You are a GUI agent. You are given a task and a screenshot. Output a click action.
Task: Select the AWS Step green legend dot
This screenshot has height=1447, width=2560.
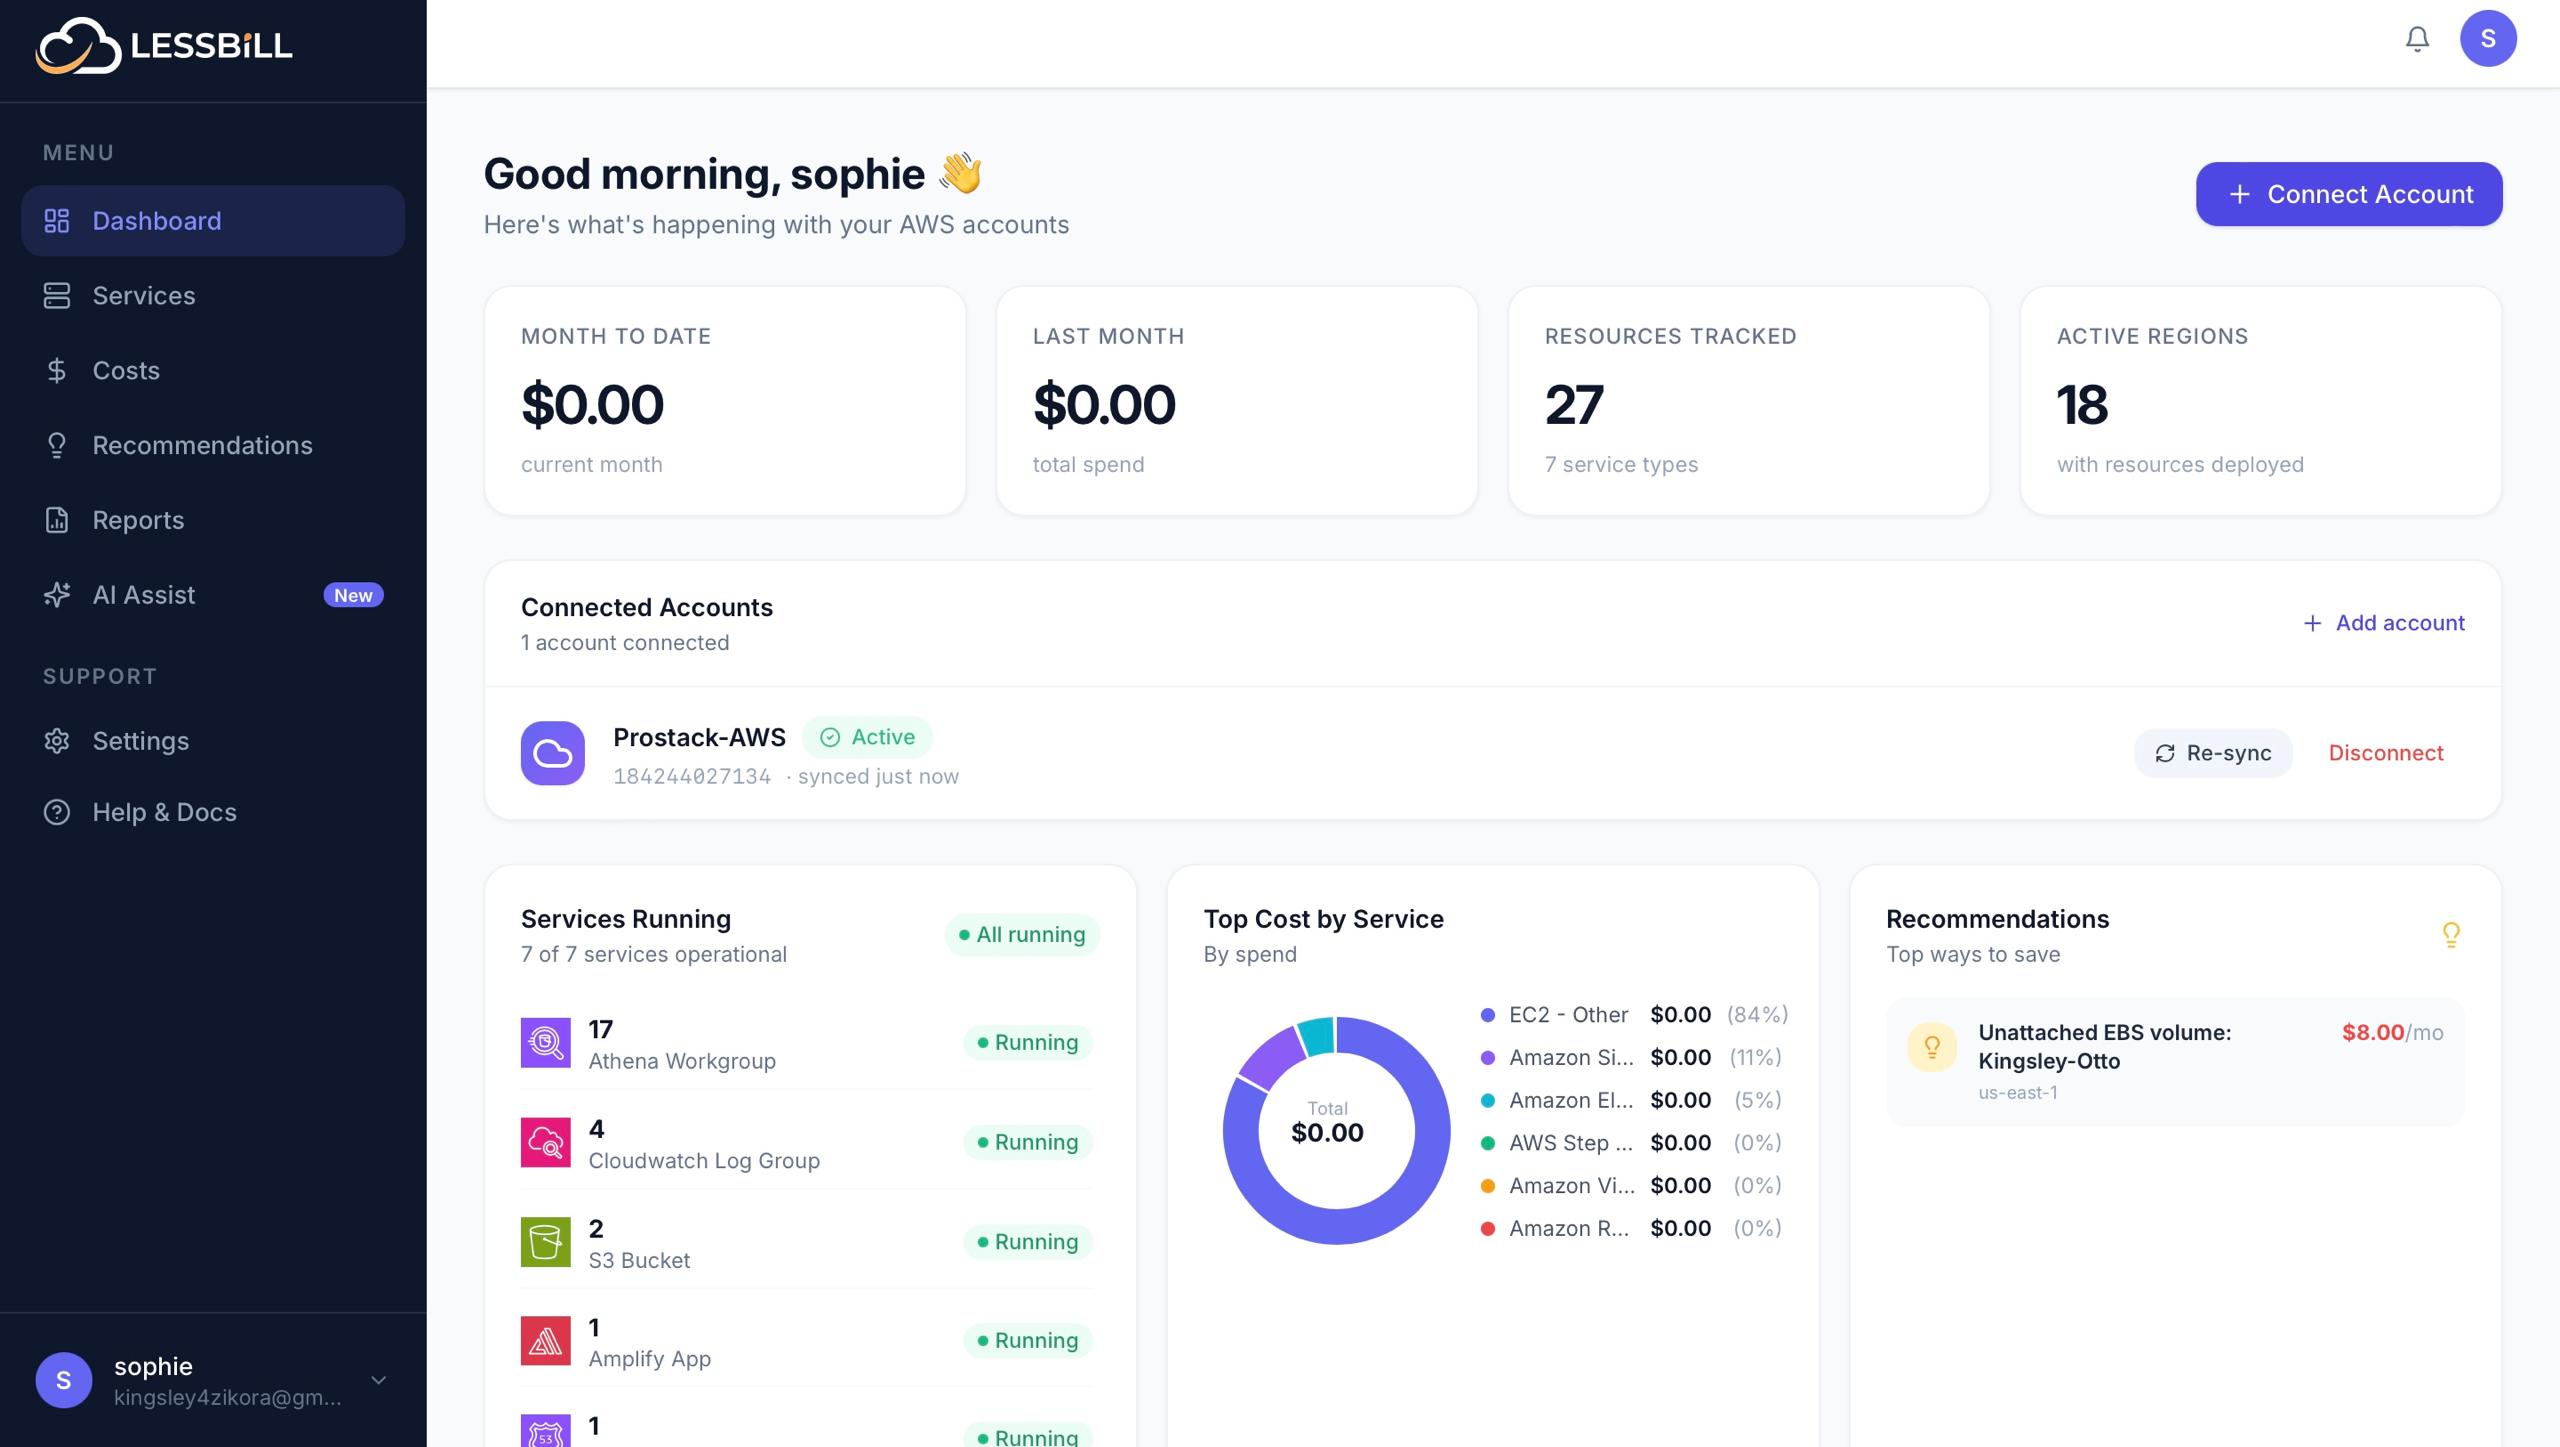pyautogui.click(x=1488, y=1143)
